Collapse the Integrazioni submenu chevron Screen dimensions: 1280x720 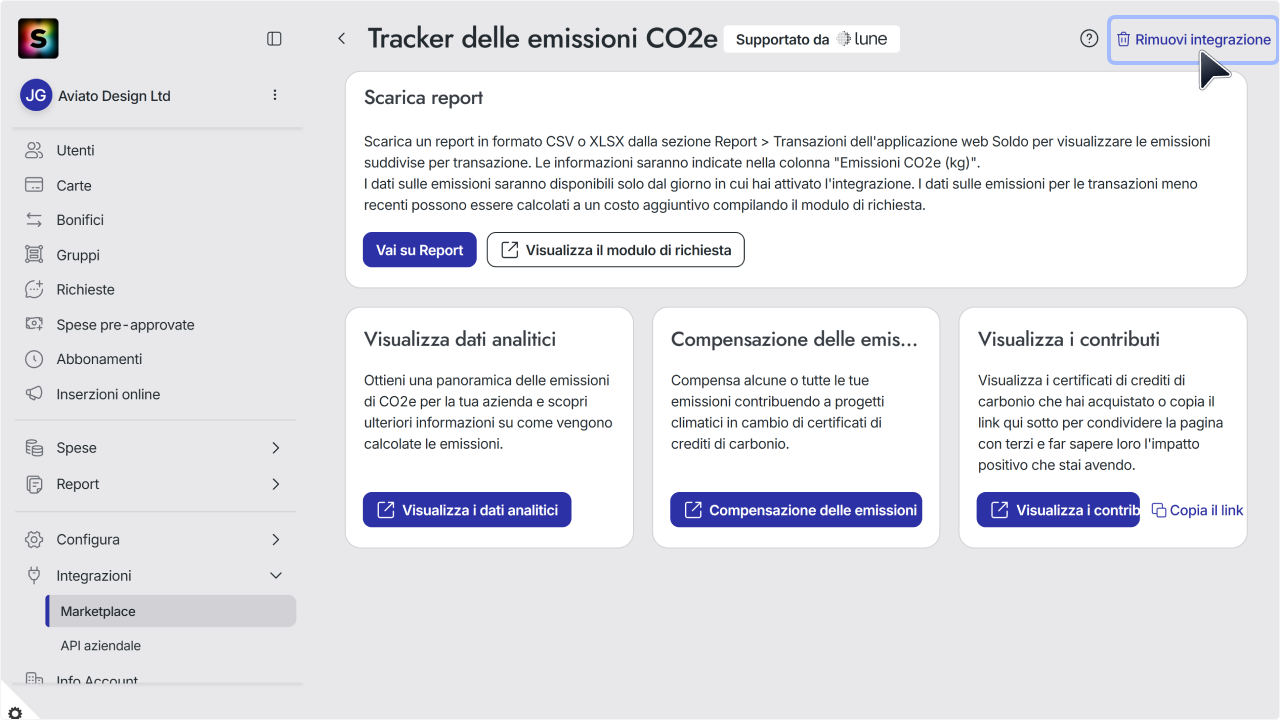(276, 575)
